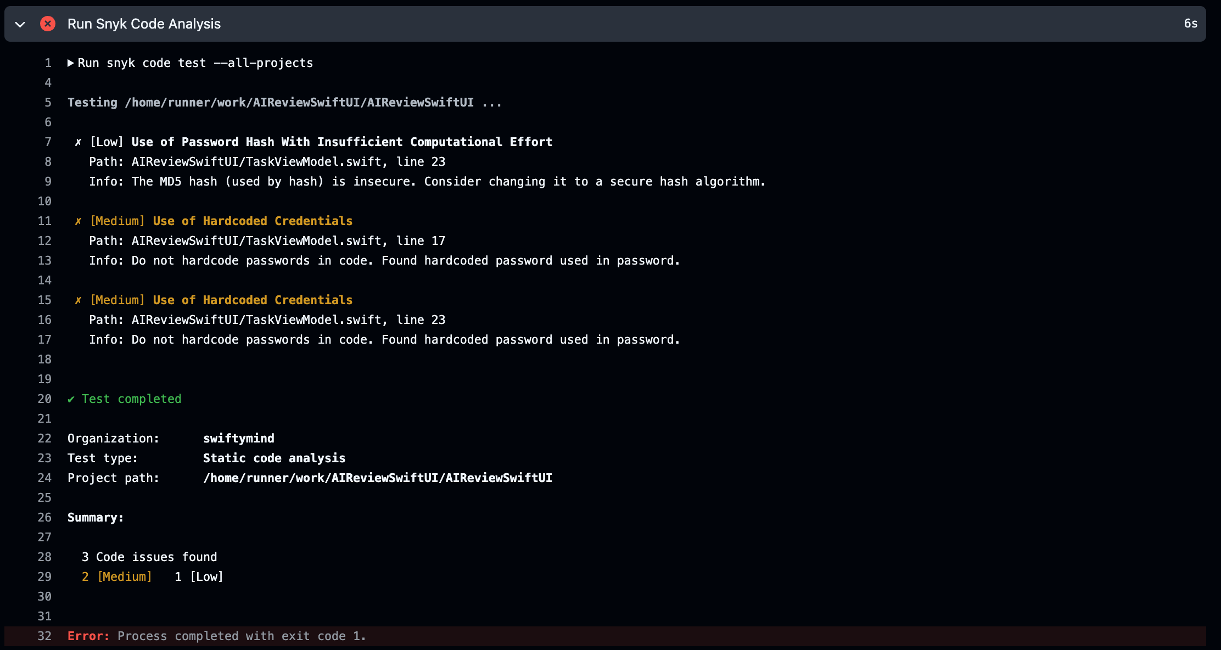Click the red failed status icon

coord(47,24)
